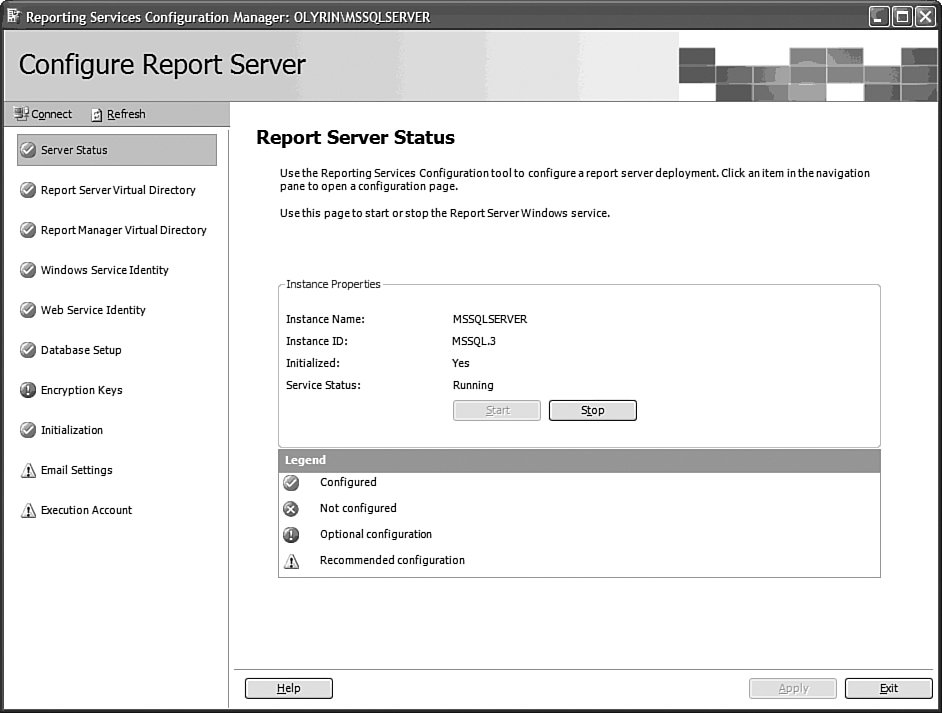Click the MSSQL.3 instance ID value
Image resolution: width=942 pixels, height=713 pixels.
coord(473,341)
